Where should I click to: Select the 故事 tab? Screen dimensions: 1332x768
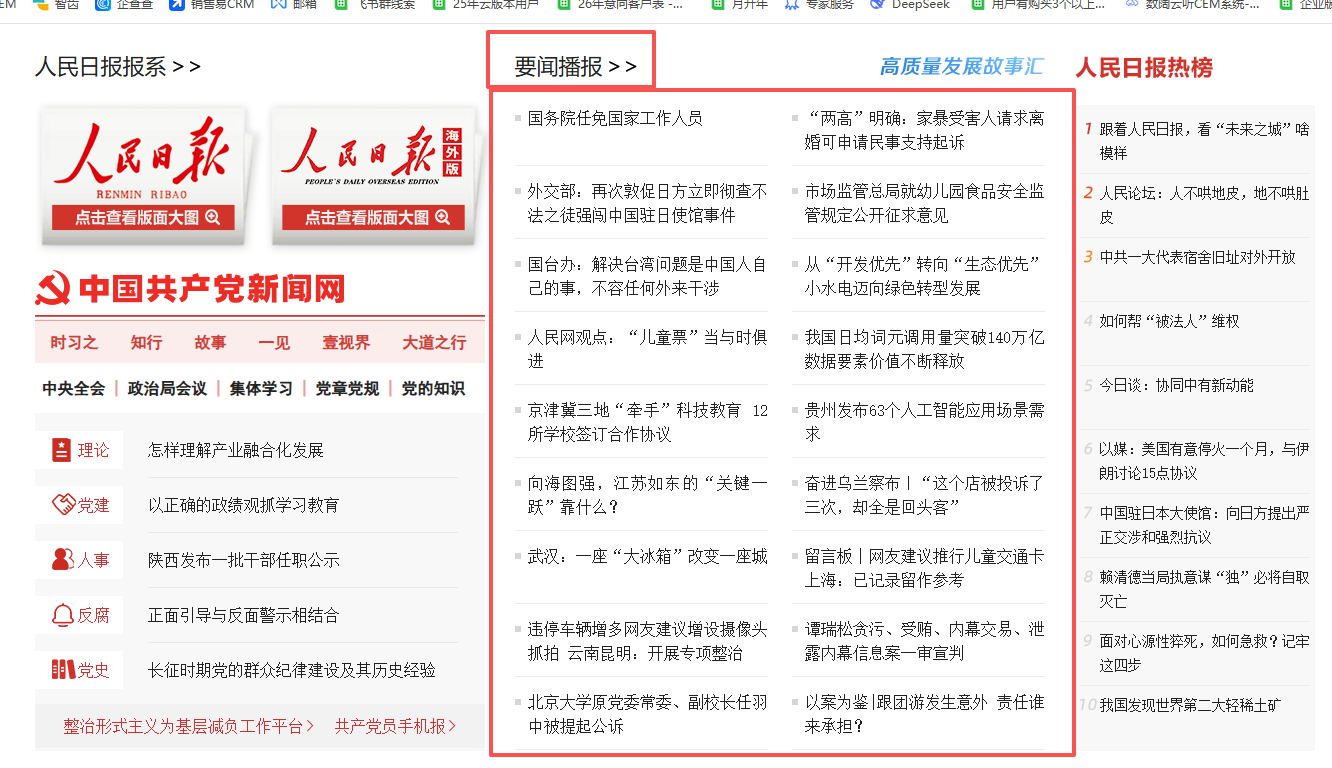(210, 342)
